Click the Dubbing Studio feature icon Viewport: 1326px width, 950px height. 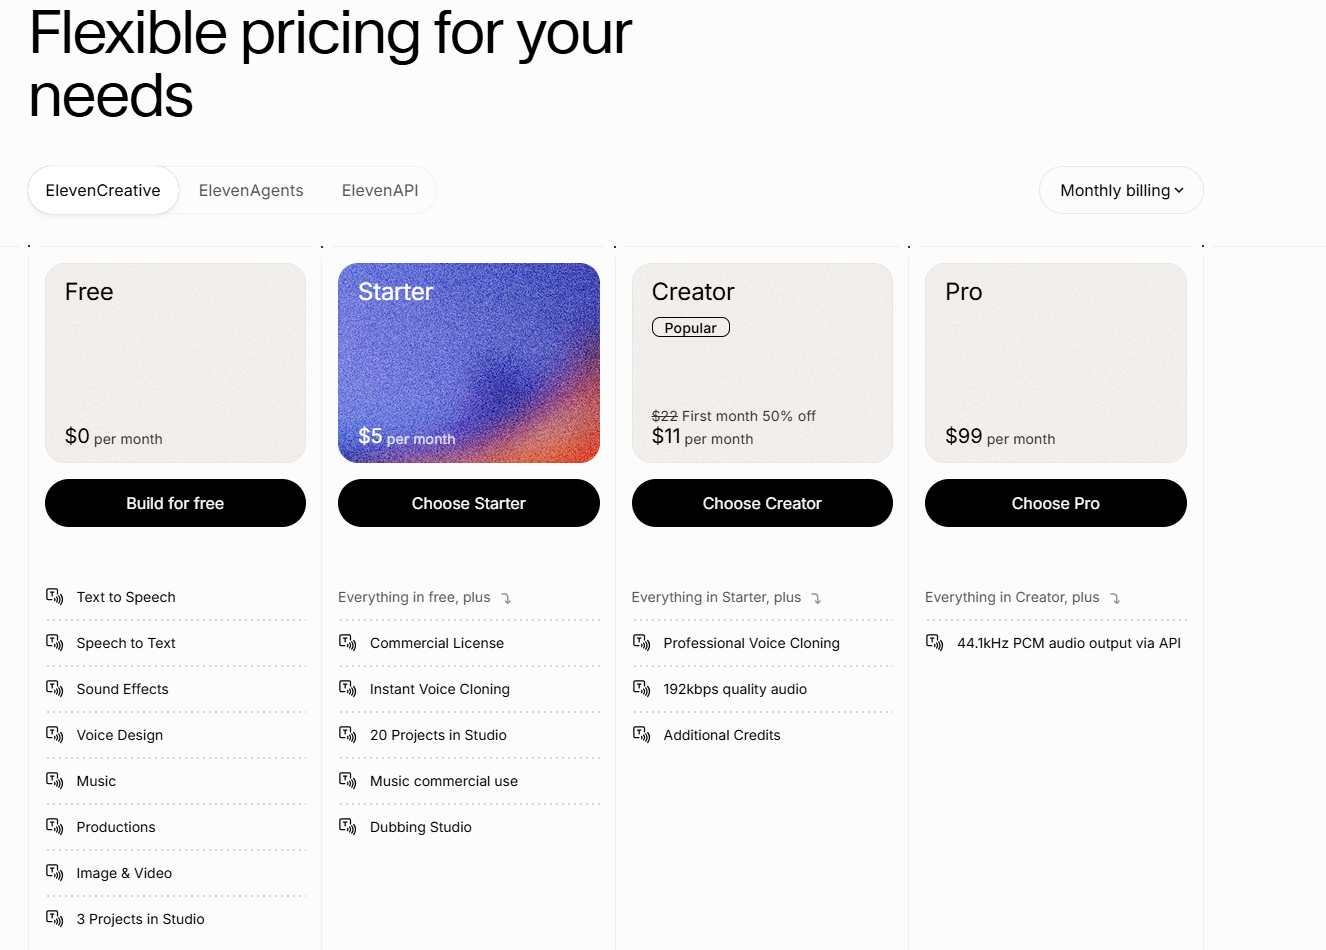(x=348, y=827)
